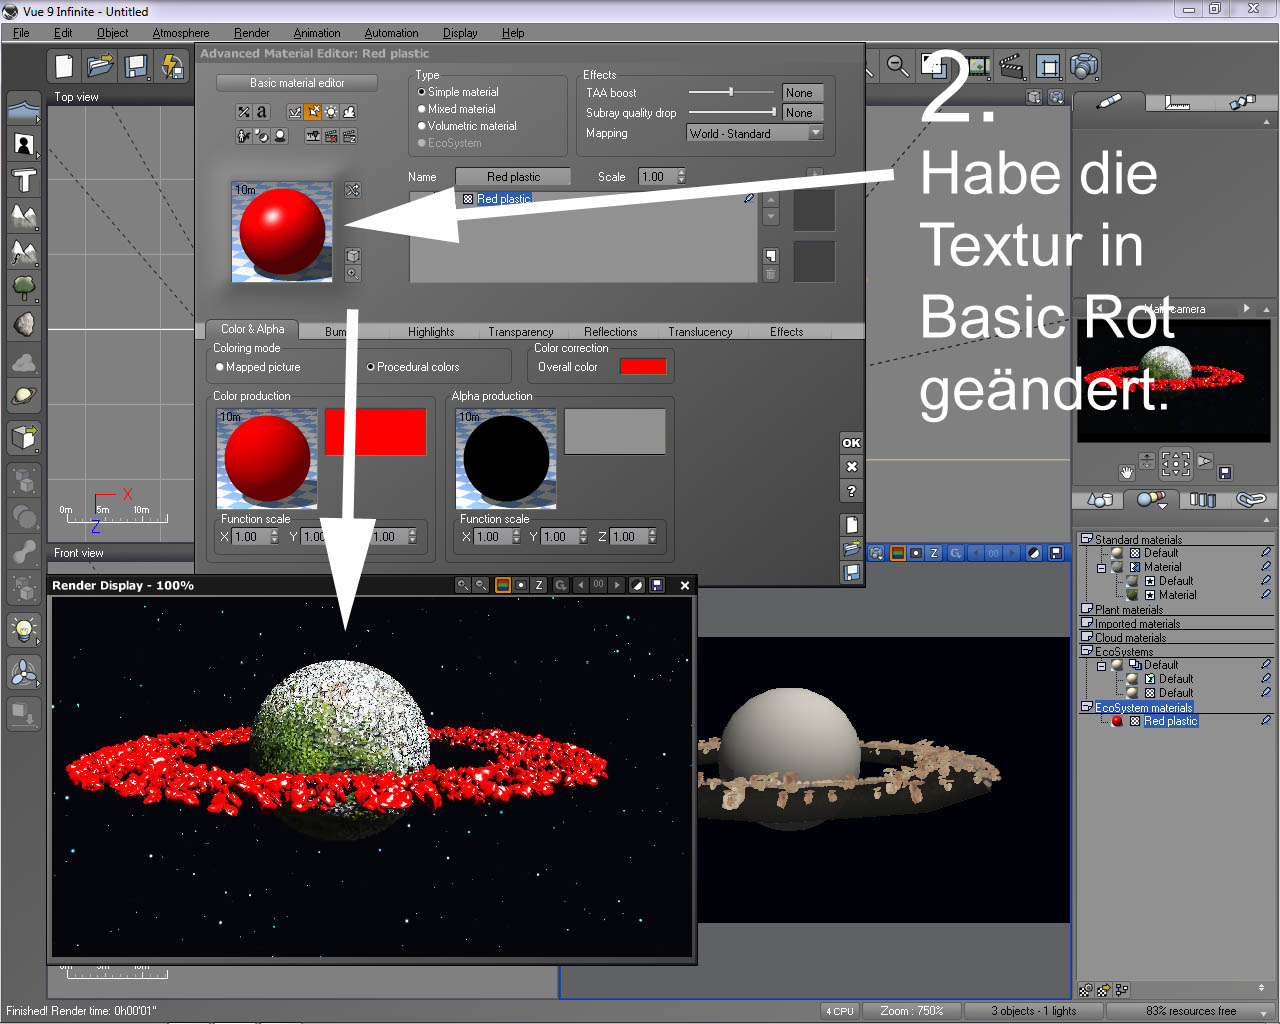The image size is (1280, 1024).
Task: Cancel the material editor with the X button
Action: click(x=851, y=467)
